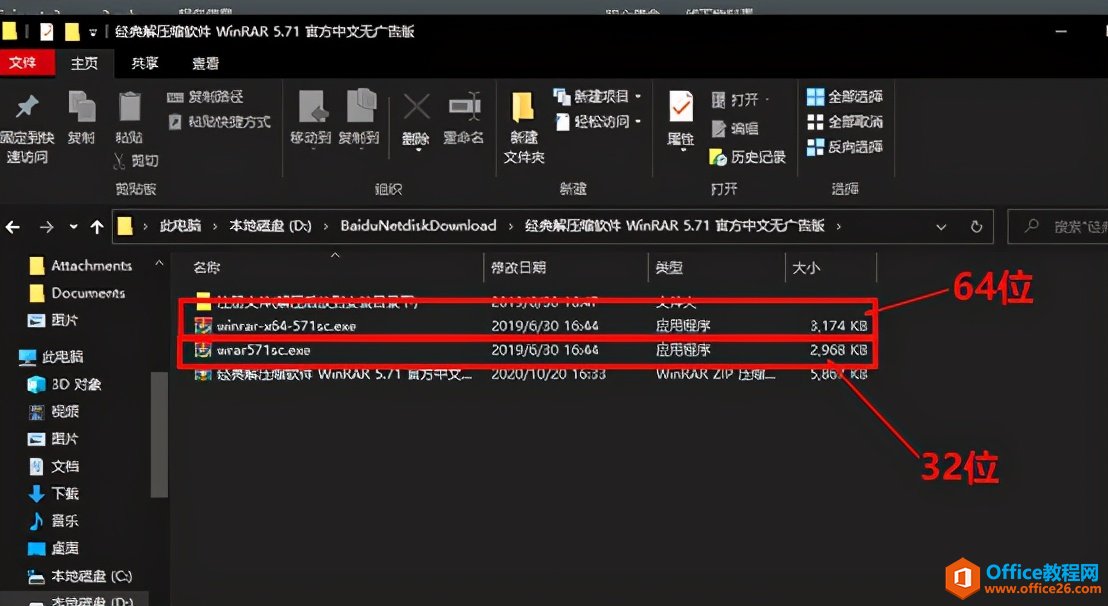Click Paste shortcut (粘贴快捷方式)
Viewport: 1108px width, 606px height.
click(x=219, y=122)
